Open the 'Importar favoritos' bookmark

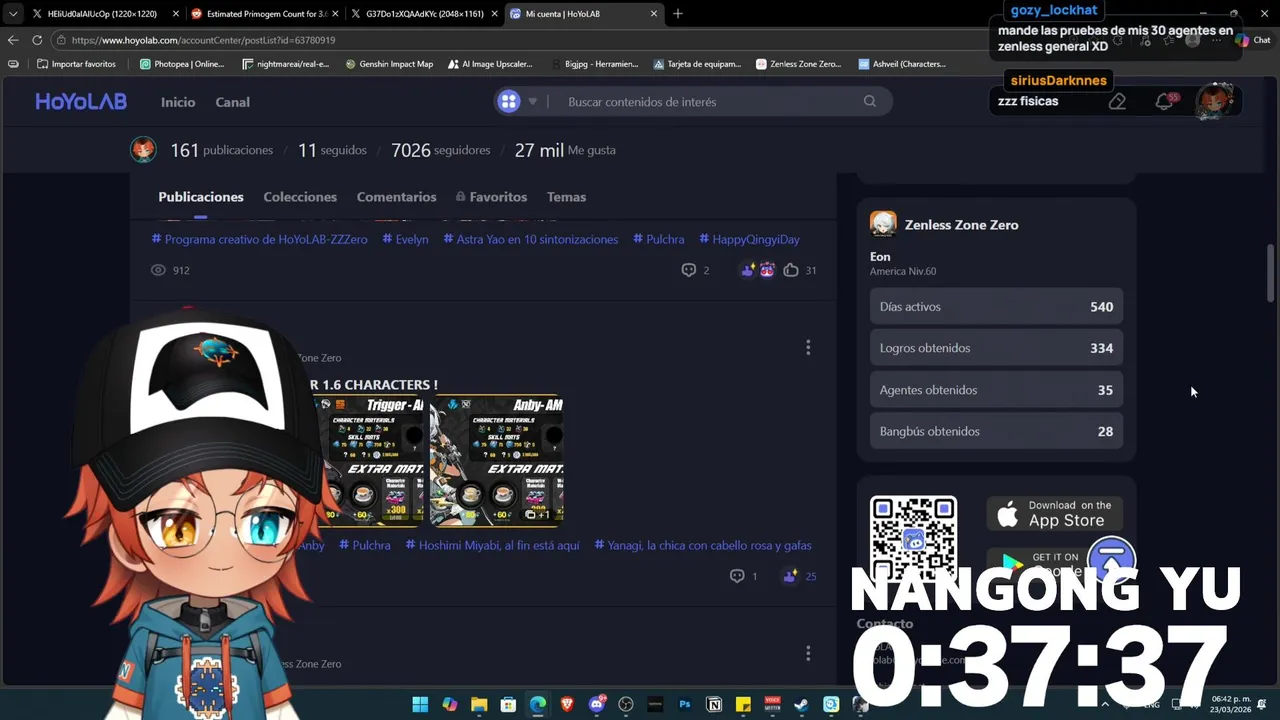(x=76, y=64)
